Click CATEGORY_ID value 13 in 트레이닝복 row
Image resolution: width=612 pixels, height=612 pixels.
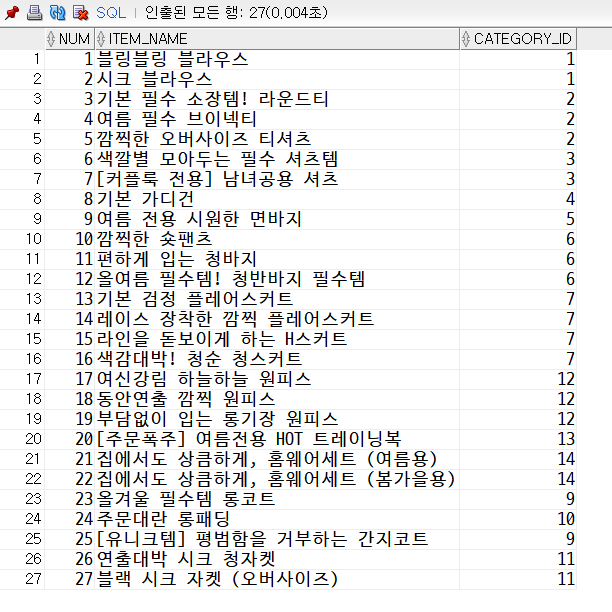(518, 439)
